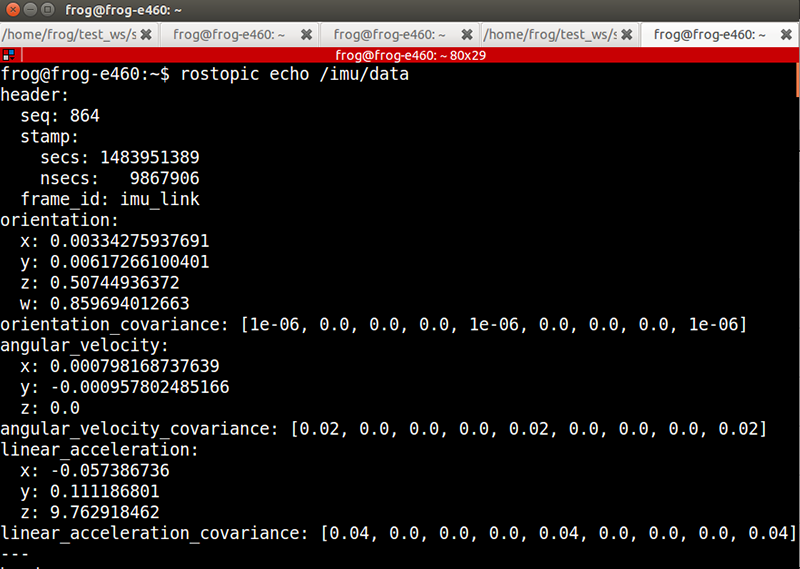Viewport: 800px width, 569px height.
Task: Close the third tab named frog@frog-e460
Action: 466,34
